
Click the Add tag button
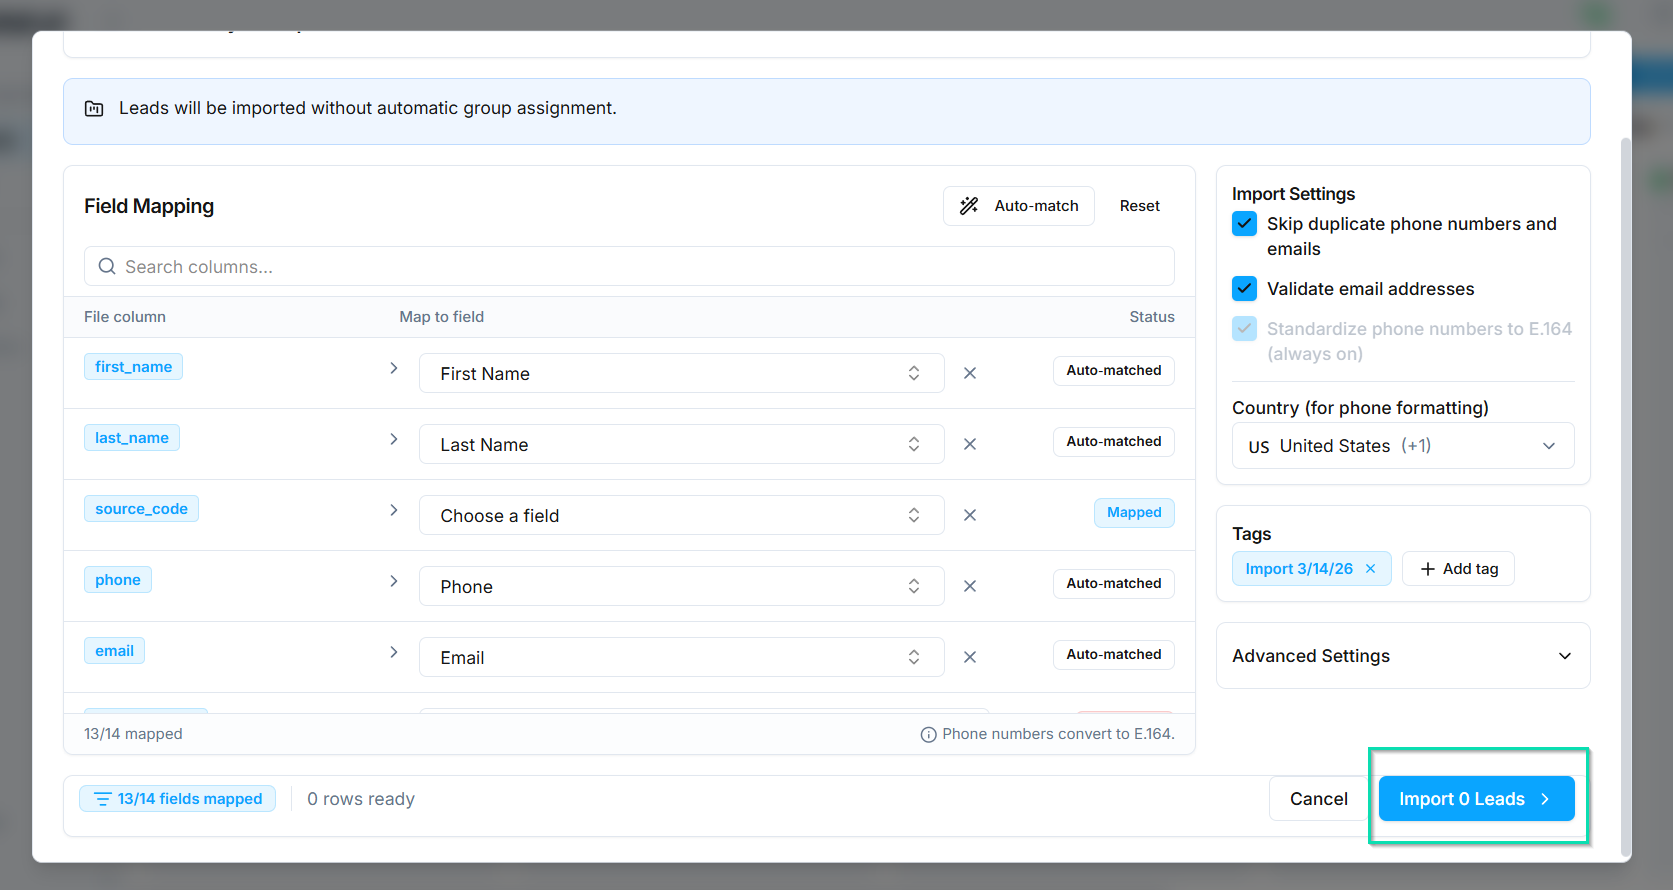[1458, 569]
